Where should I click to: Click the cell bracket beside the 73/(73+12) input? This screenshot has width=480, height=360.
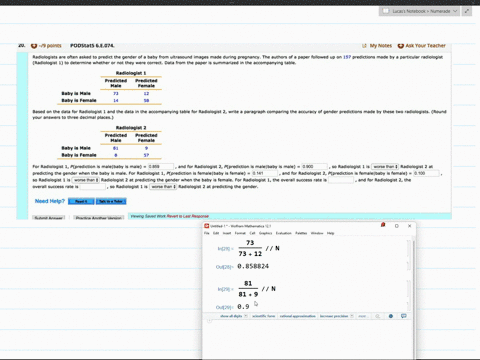click(x=409, y=248)
